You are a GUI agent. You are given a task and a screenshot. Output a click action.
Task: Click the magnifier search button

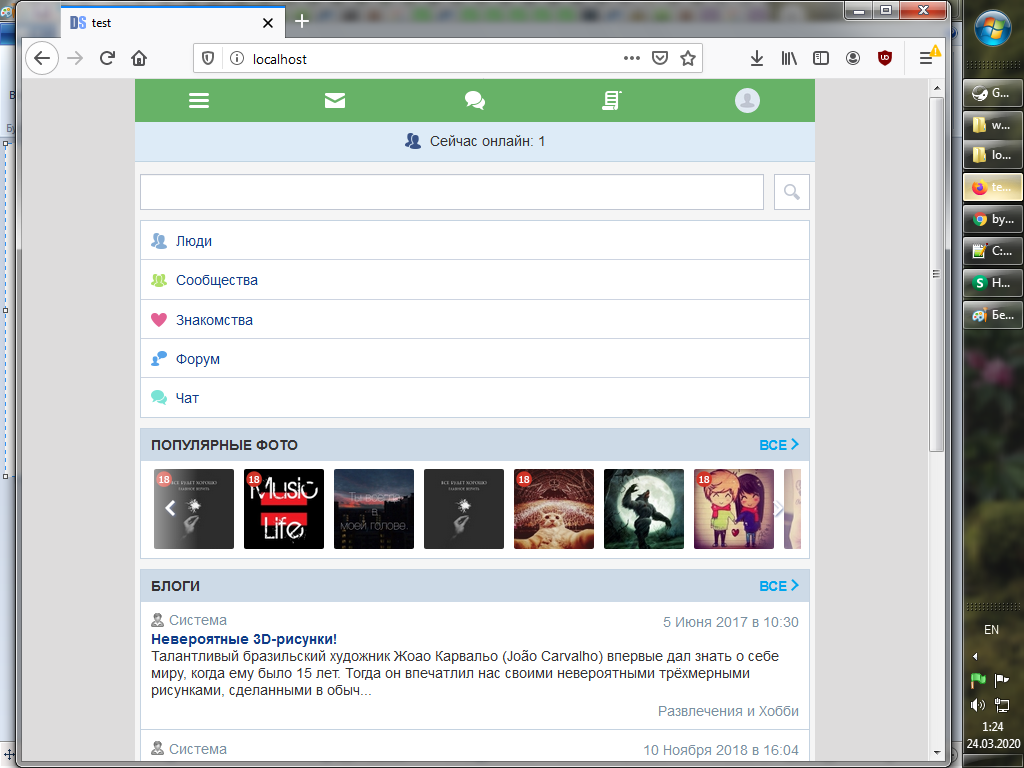792,192
